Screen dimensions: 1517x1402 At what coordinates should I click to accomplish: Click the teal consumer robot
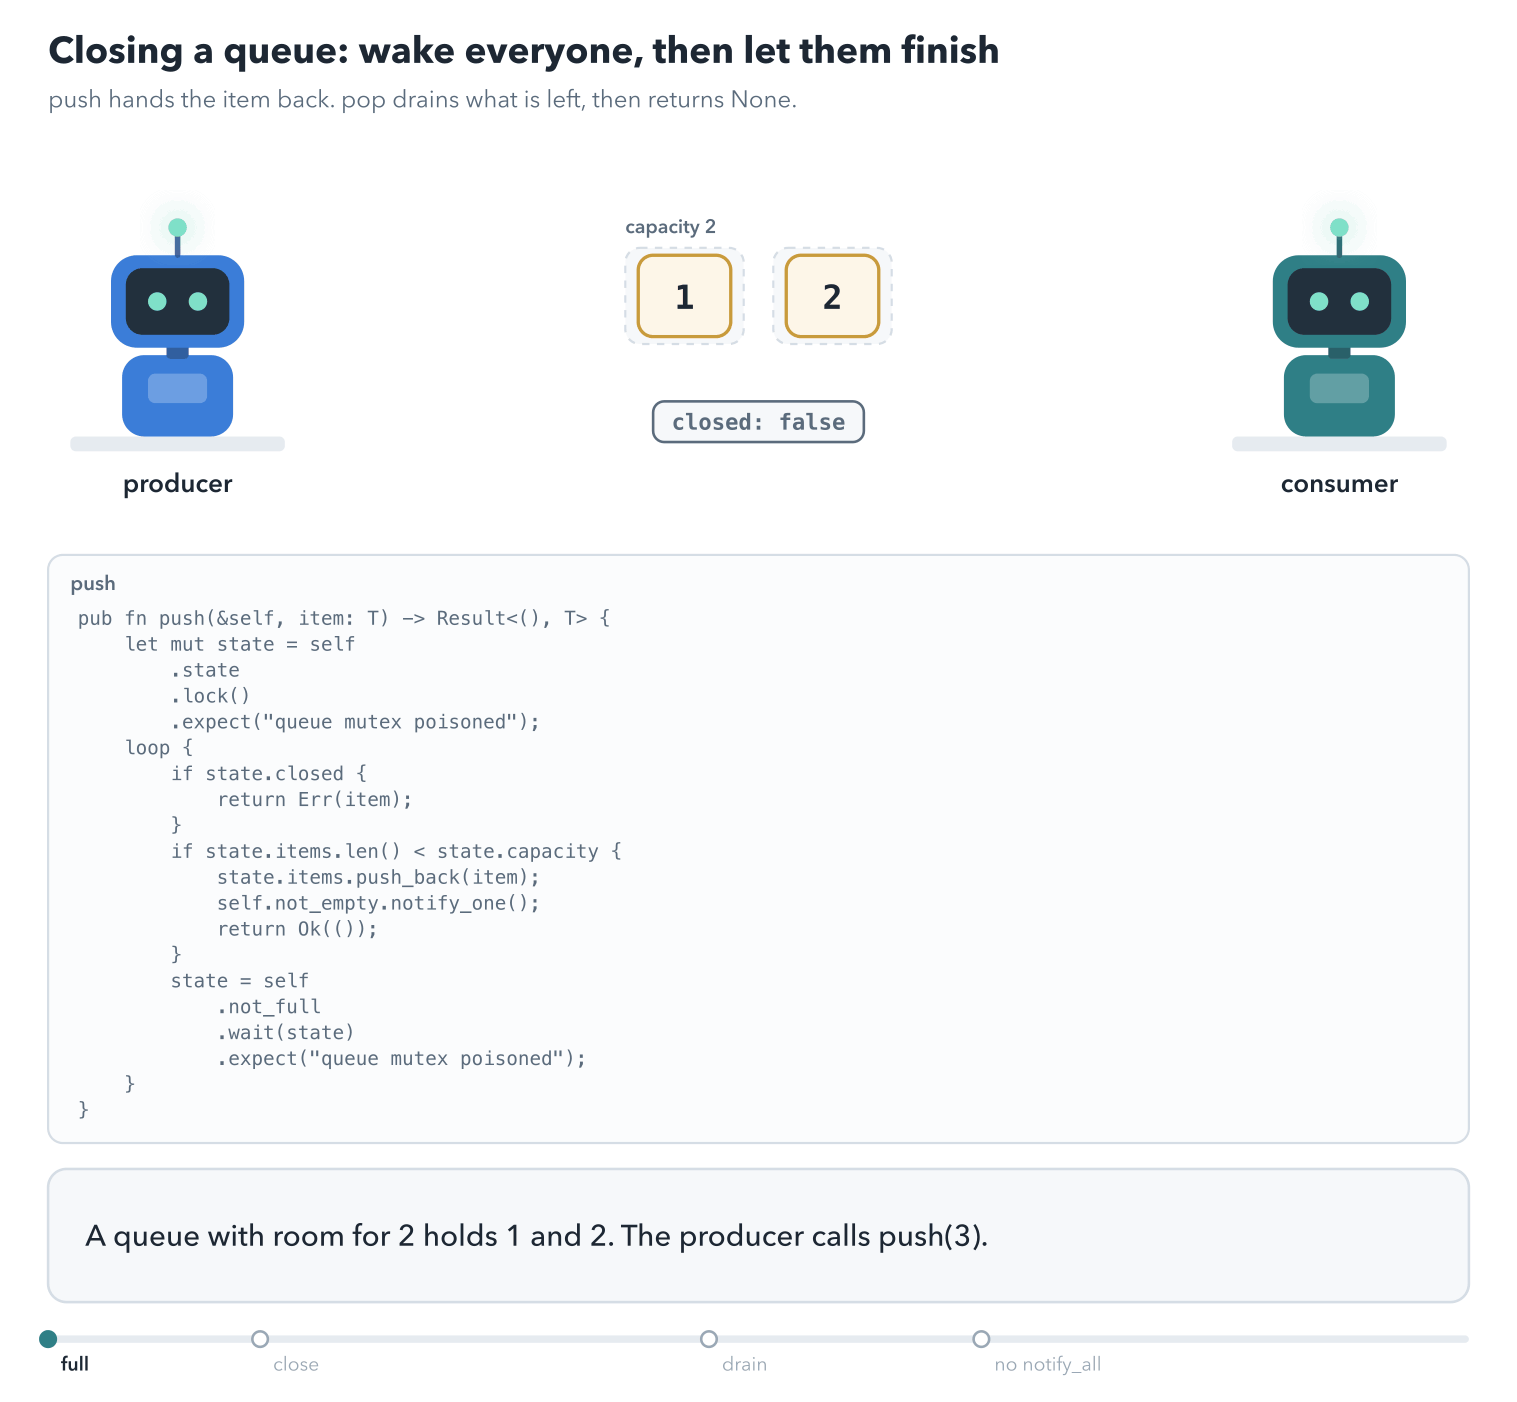[x=1339, y=328]
